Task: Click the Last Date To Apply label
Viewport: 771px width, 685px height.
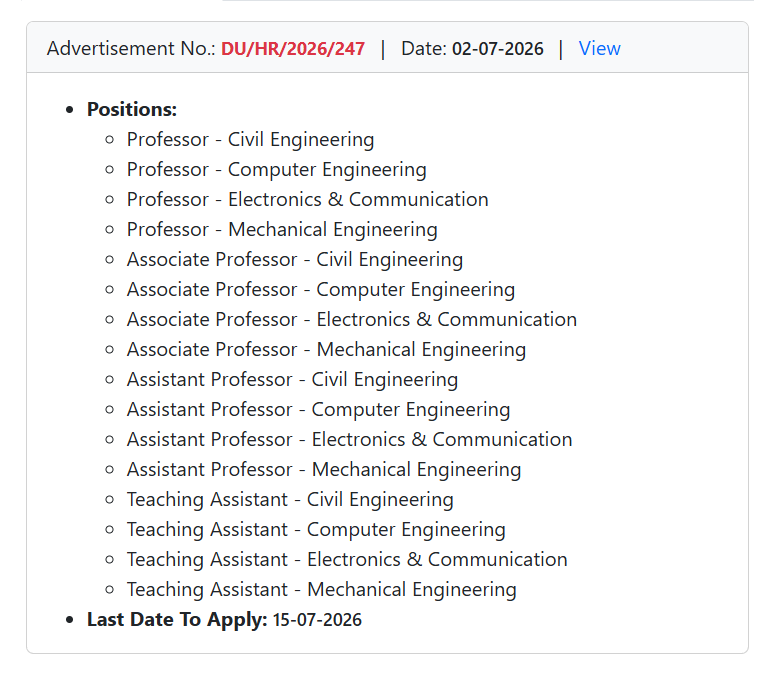Action: click(x=177, y=620)
